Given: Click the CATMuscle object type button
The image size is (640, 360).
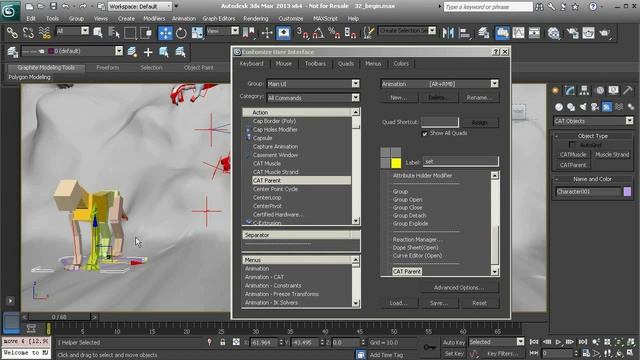Looking at the screenshot, I should click(x=573, y=155).
